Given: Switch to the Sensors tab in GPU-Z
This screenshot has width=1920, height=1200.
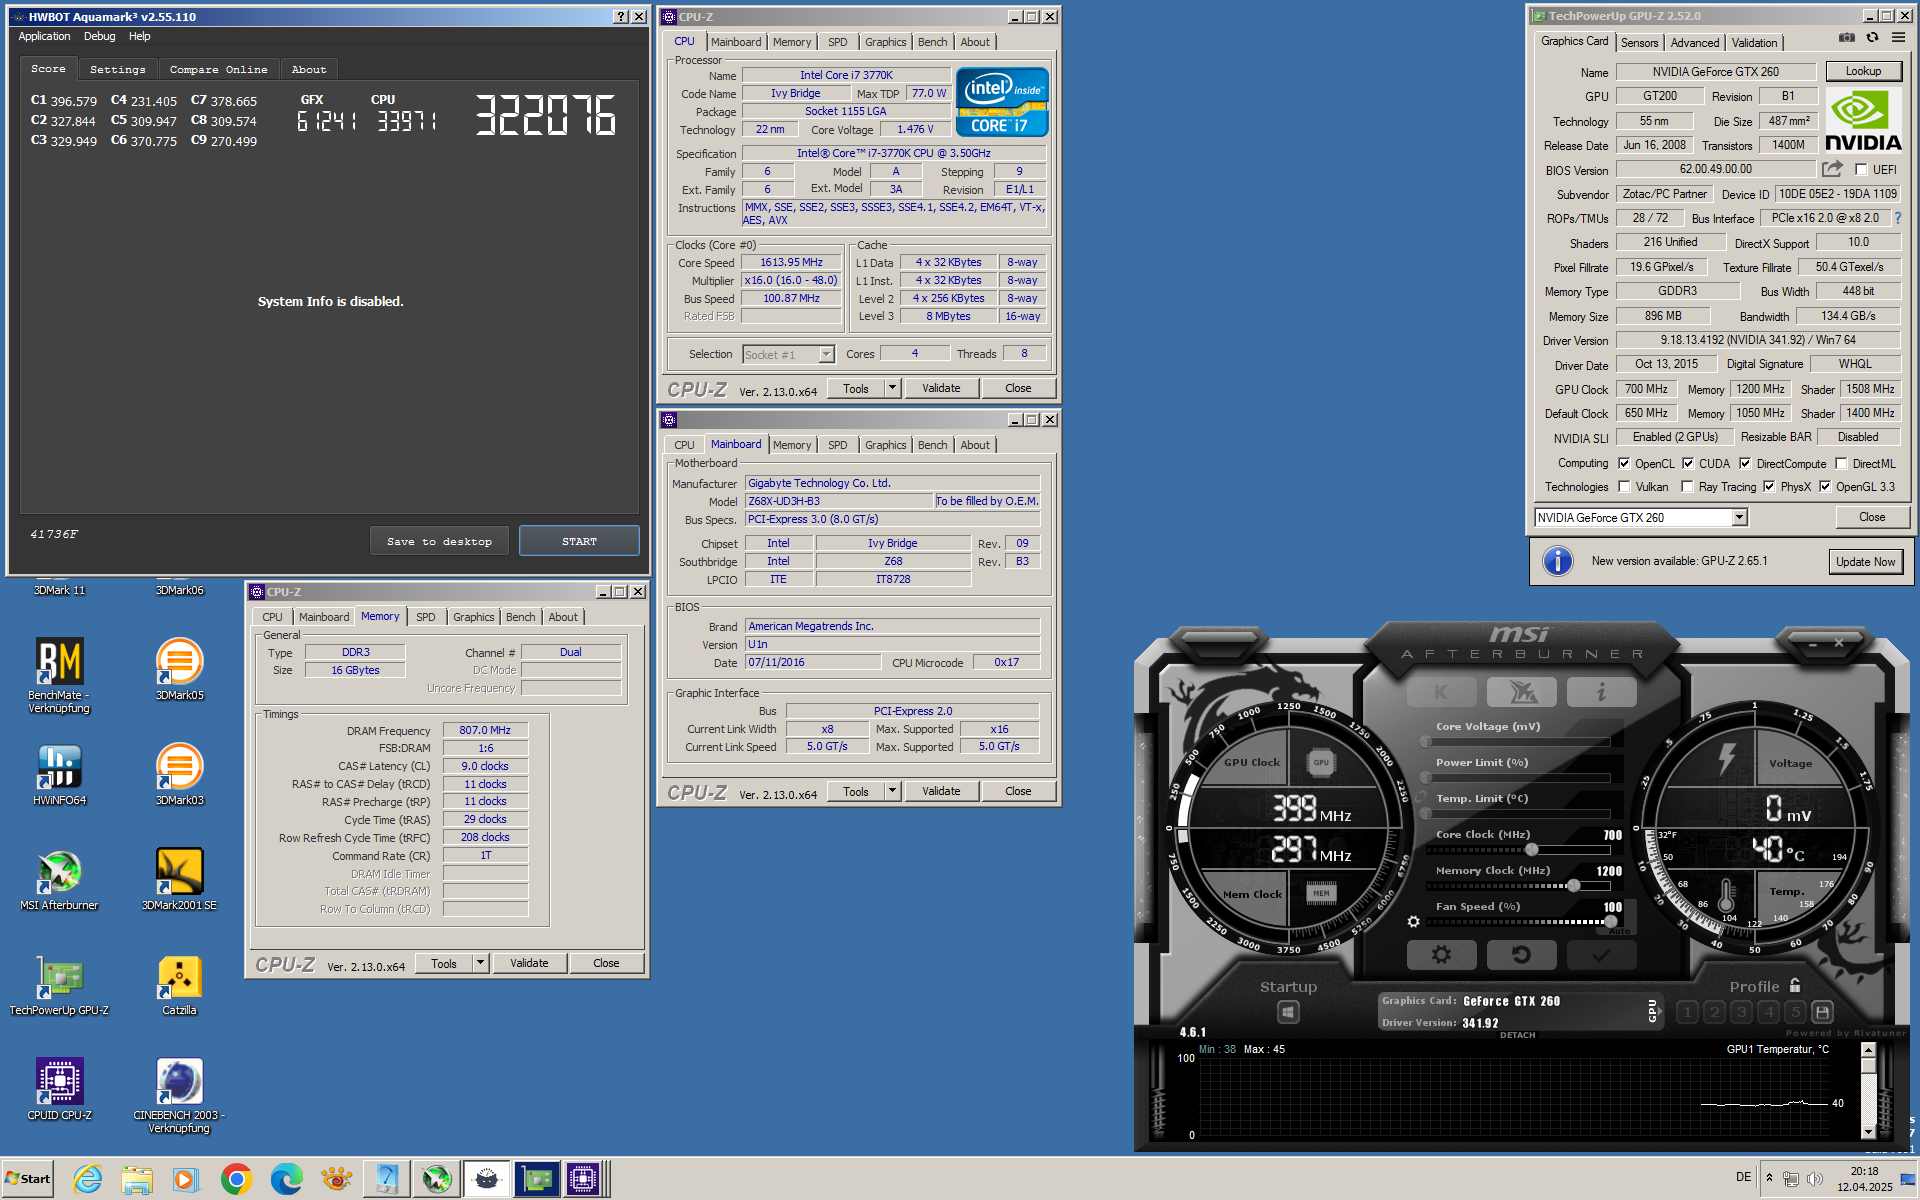Looking at the screenshot, I should [x=1639, y=43].
